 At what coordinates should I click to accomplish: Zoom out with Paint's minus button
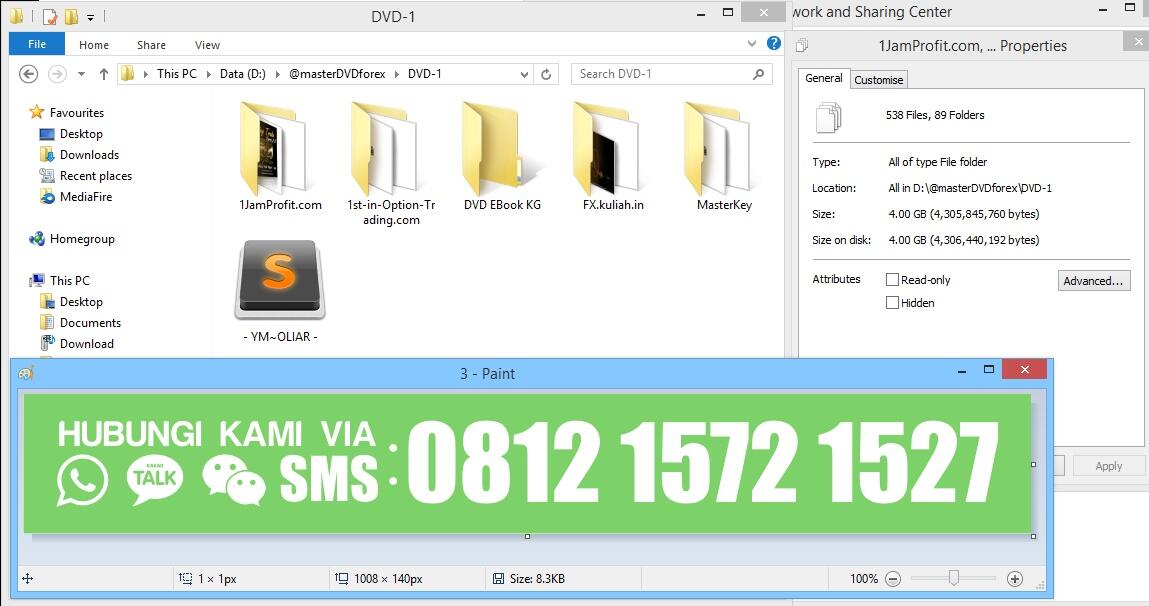[893, 579]
